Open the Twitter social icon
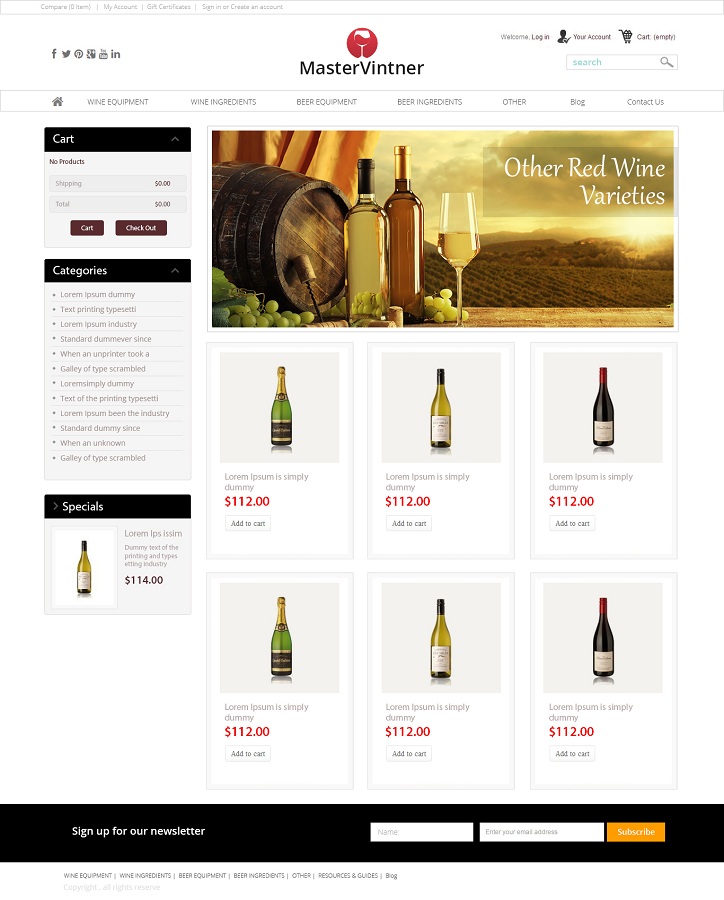The image size is (724, 900). coord(66,53)
